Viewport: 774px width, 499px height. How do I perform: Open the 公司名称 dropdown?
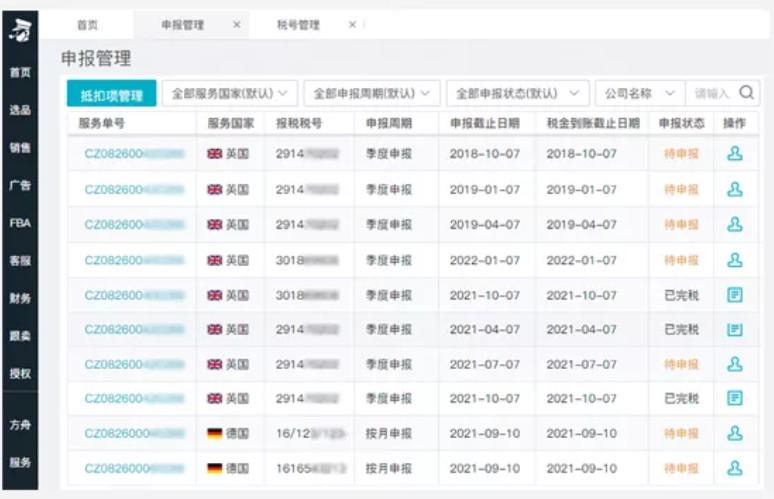[x=640, y=93]
